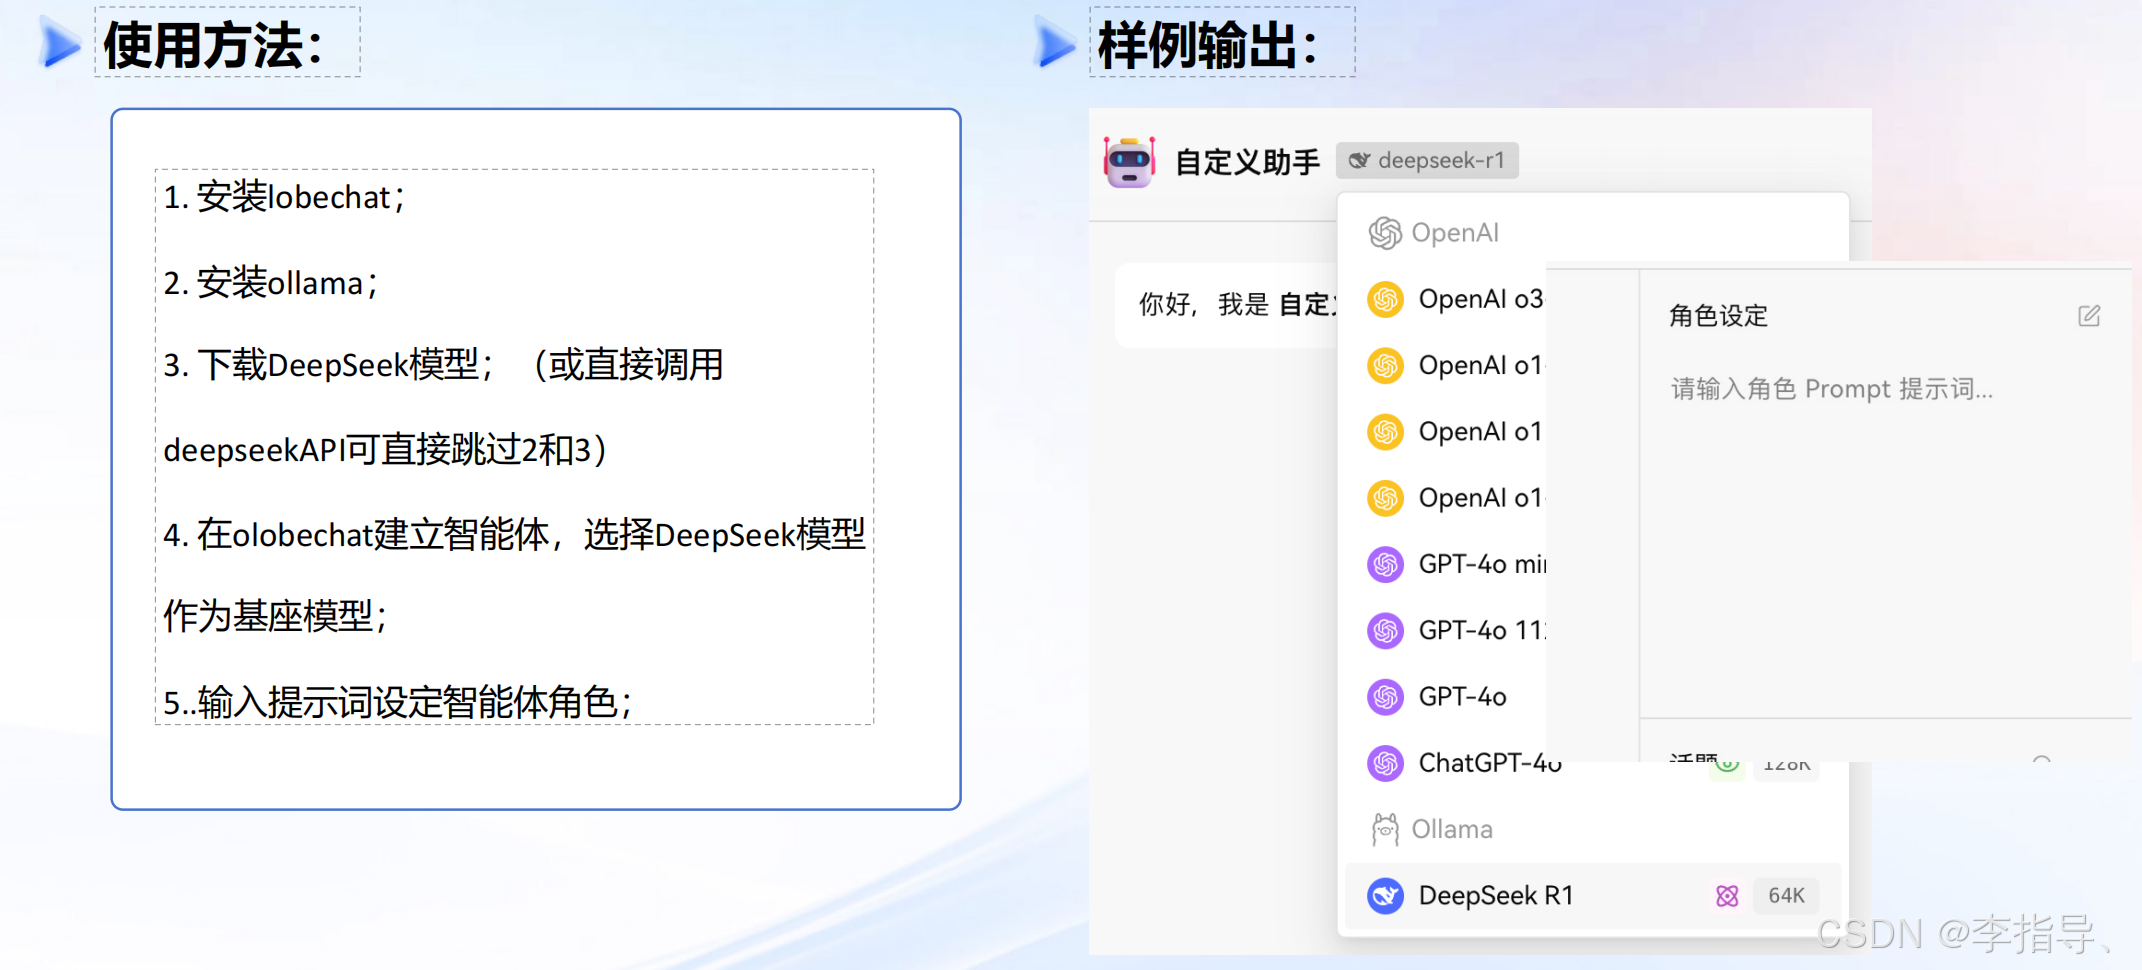Image resolution: width=2142 pixels, height=970 pixels.
Task: Click the 自定义助手 chat title
Action: 1247,162
